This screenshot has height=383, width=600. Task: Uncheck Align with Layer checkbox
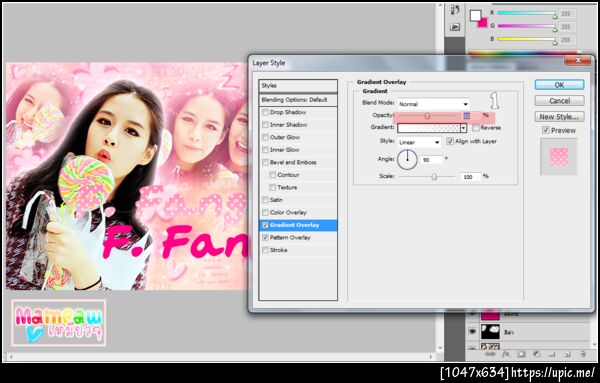tap(450, 141)
